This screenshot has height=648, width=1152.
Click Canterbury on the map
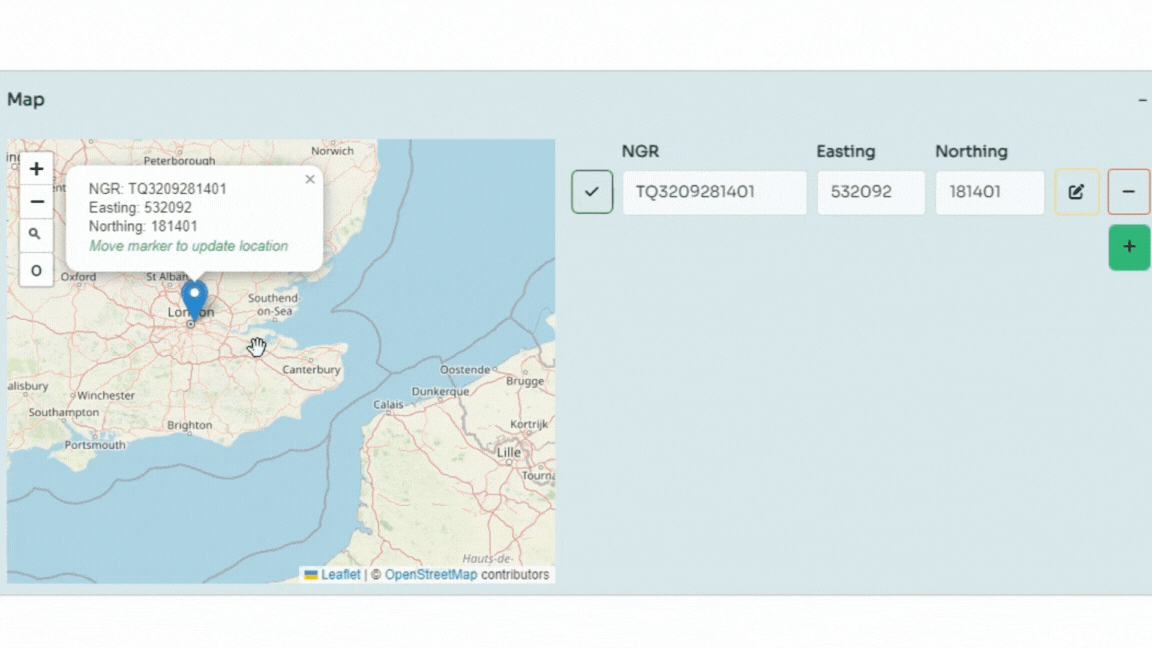(312, 370)
